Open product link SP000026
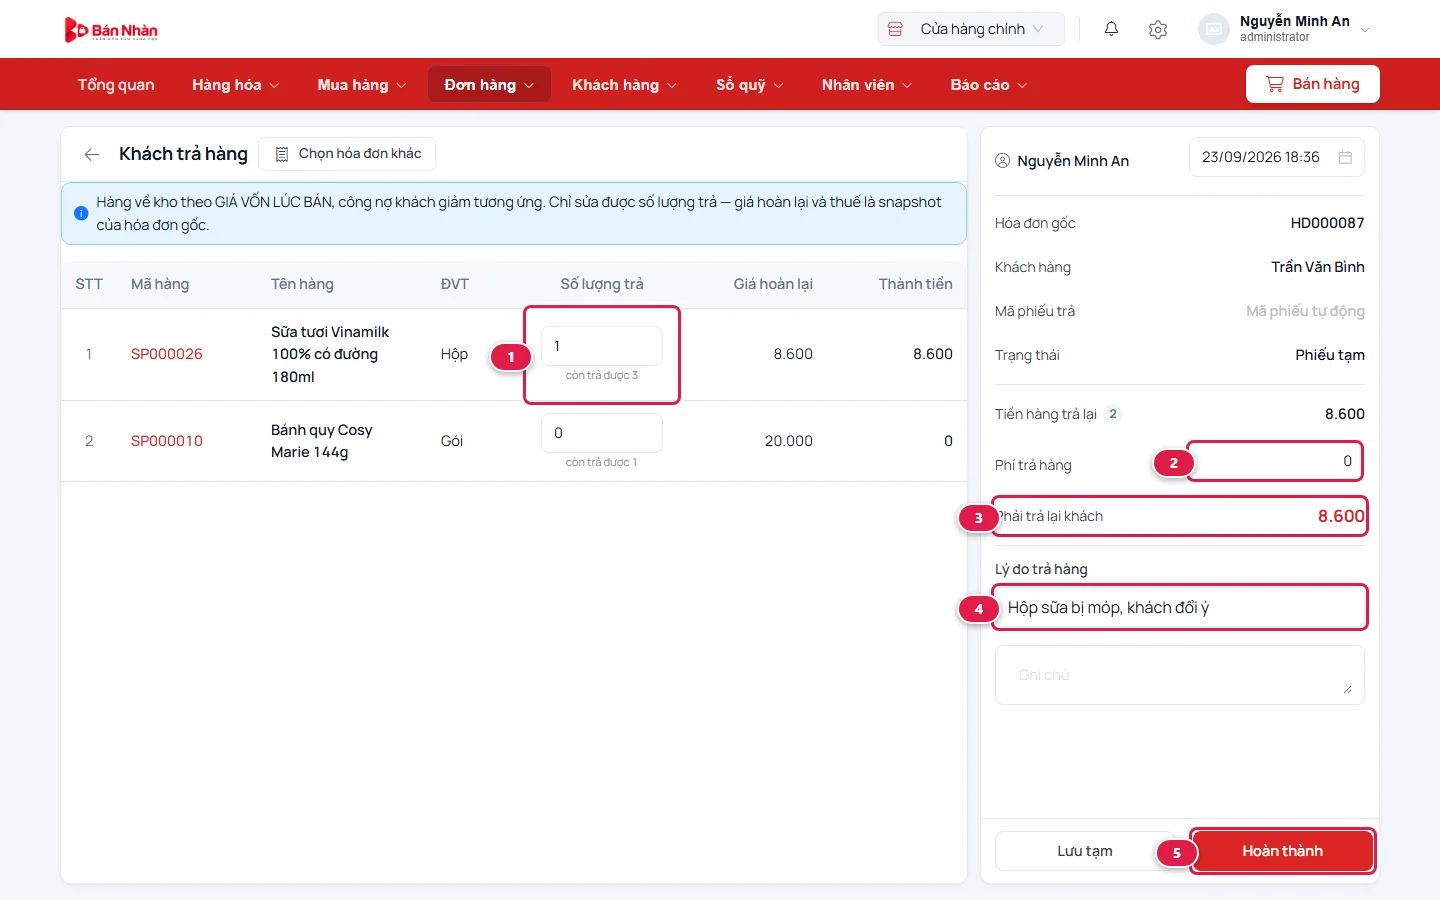This screenshot has width=1440, height=900. (x=167, y=354)
